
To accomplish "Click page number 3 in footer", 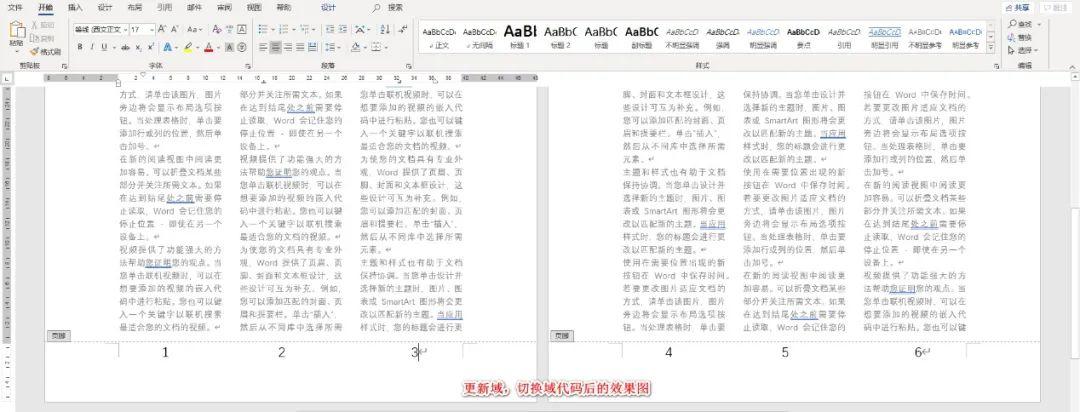I will pos(415,353).
